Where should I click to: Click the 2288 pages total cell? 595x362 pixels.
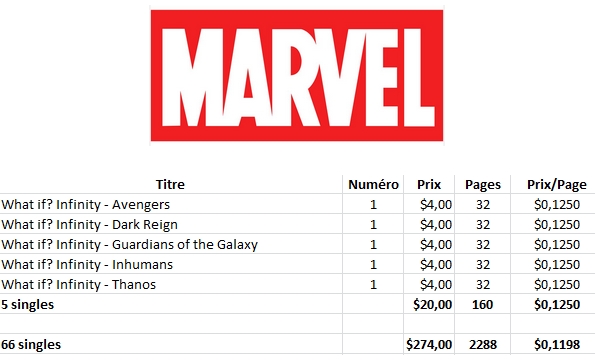(483, 344)
